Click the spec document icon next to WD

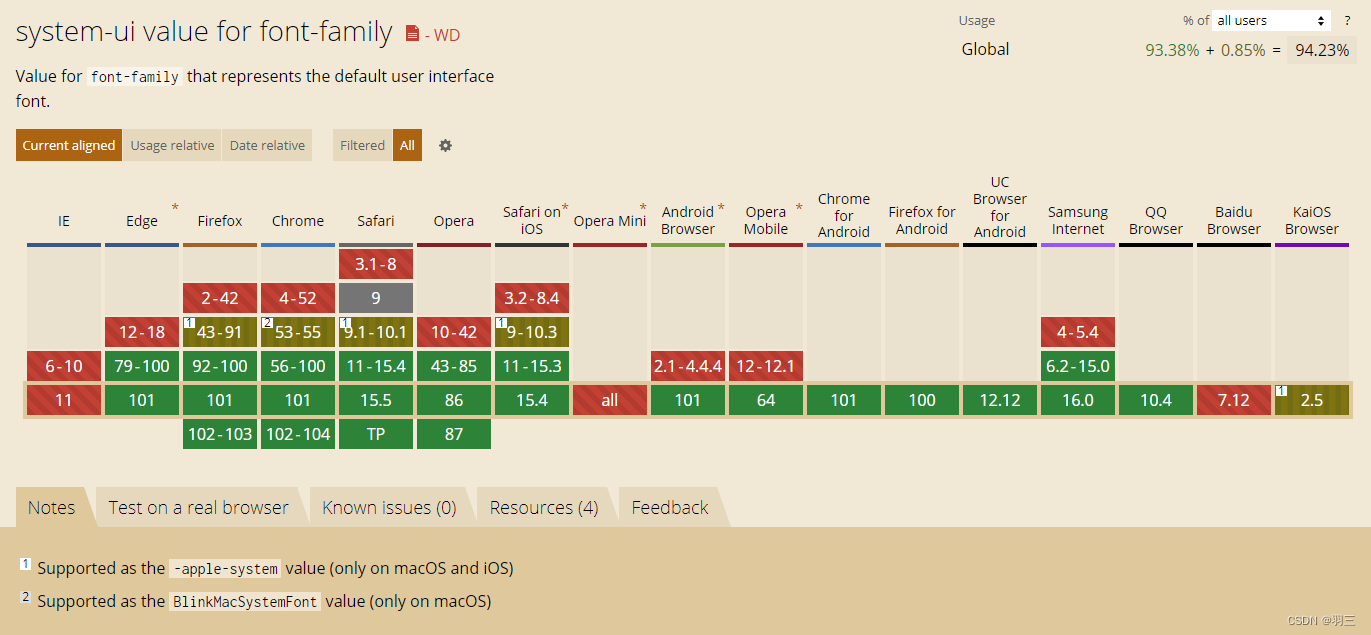click(x=412, y=32)
